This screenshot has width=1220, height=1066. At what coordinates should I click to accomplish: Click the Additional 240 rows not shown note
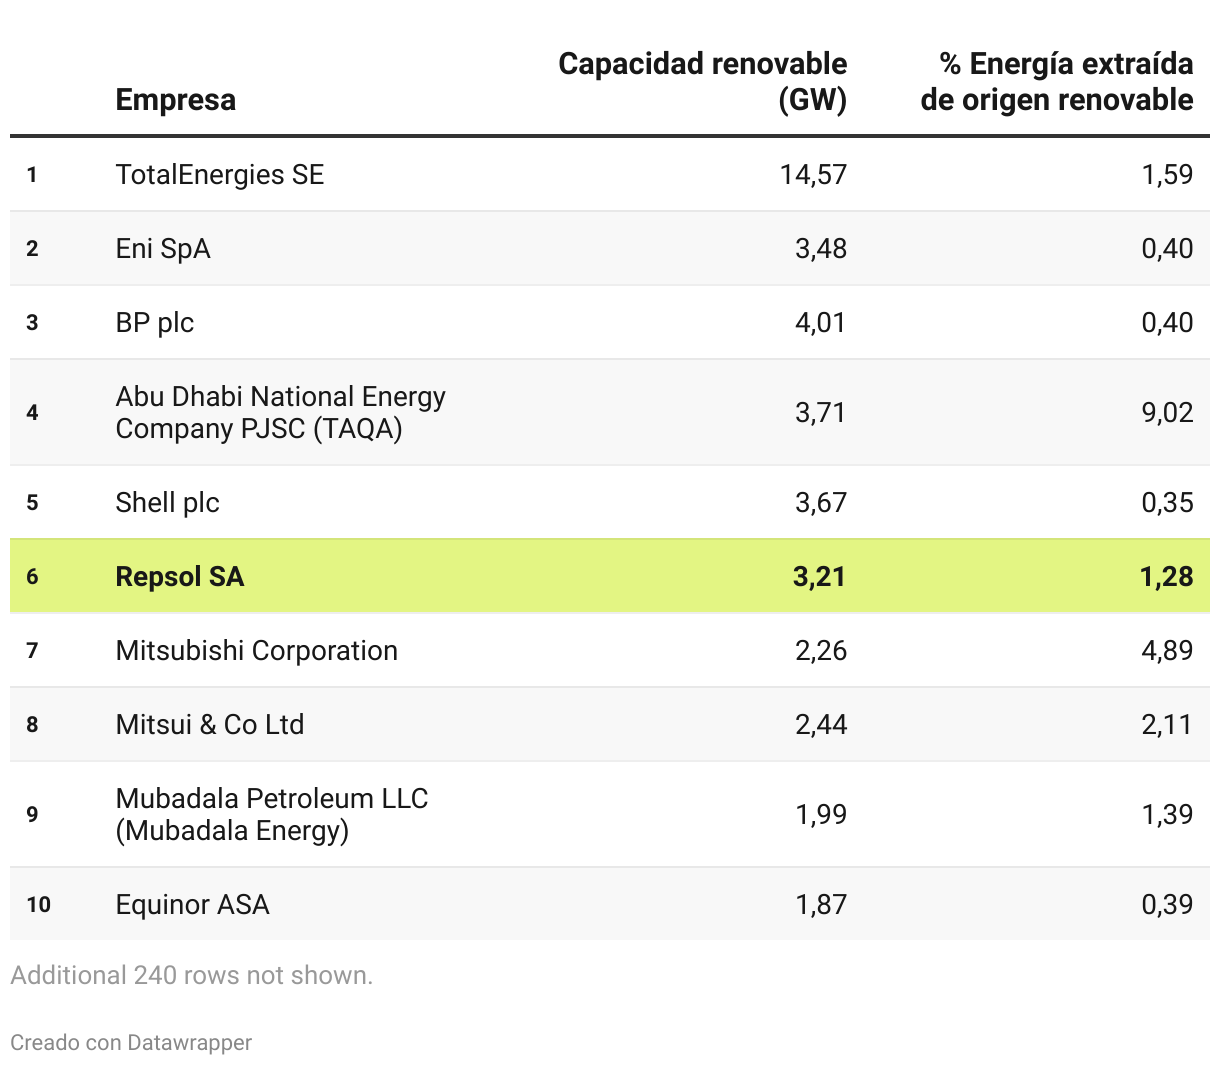[x=191, y=975]
